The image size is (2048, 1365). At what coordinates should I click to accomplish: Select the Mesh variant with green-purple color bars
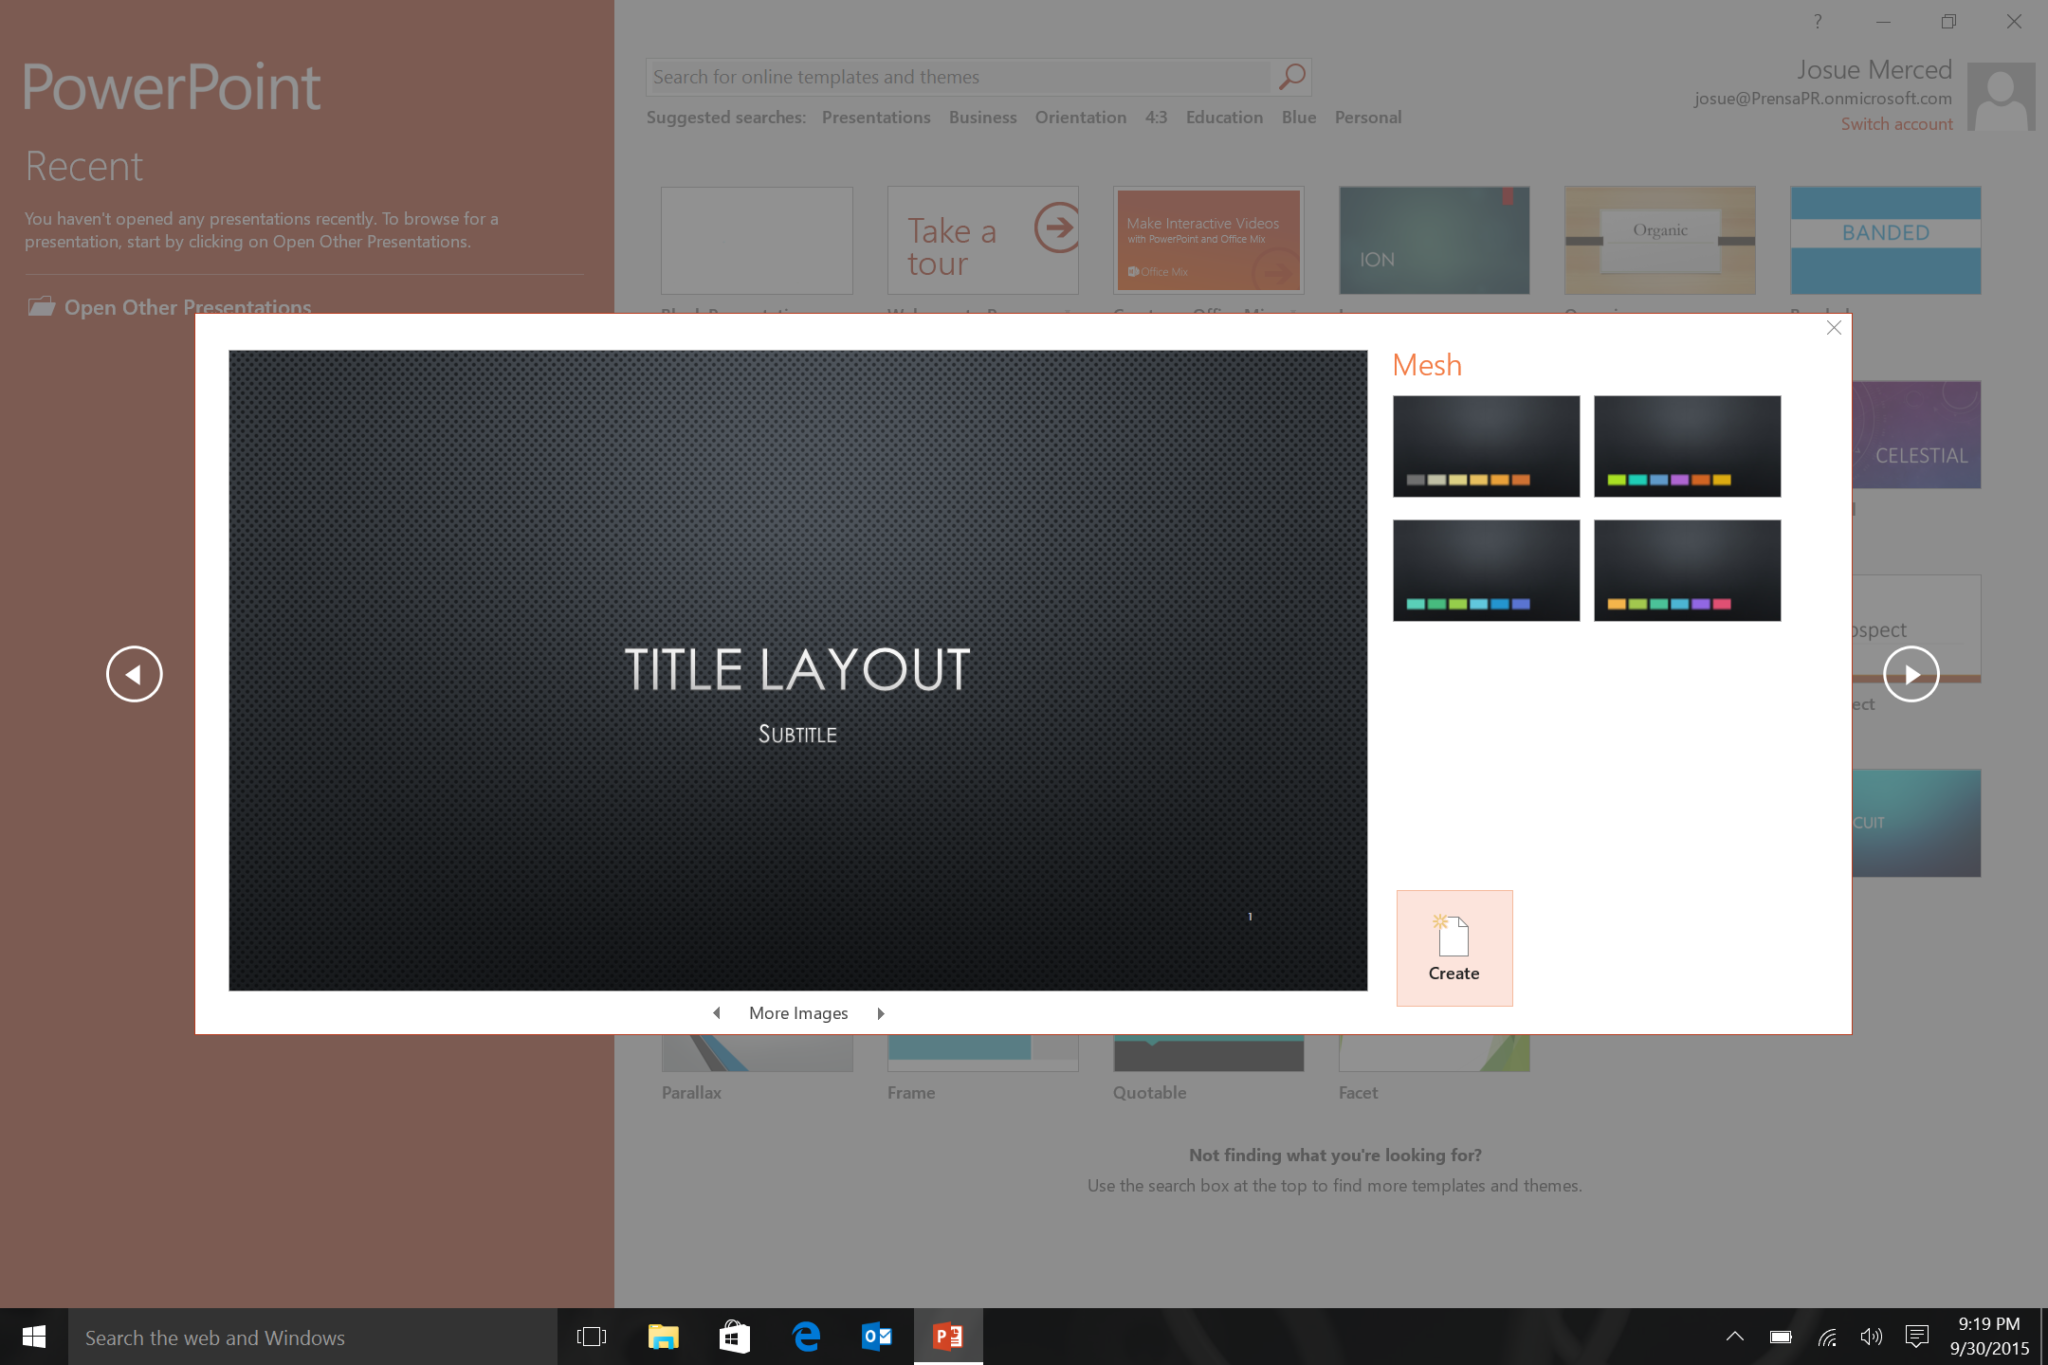tap(1687, 446)
